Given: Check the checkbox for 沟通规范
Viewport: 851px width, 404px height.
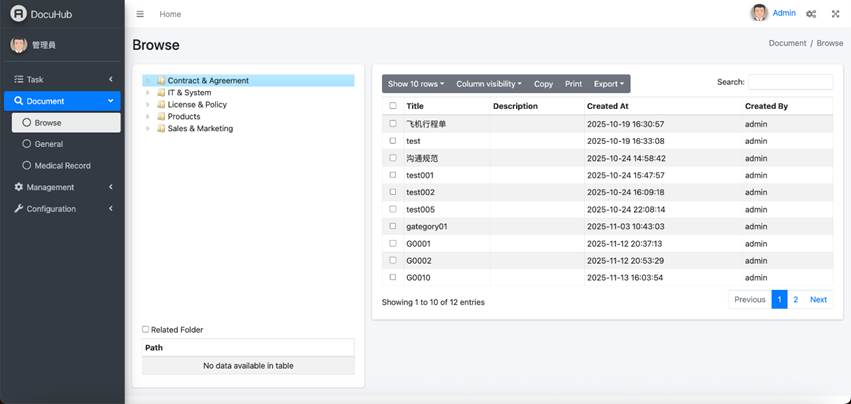Looking at the screenshot, I should coord(393,158).
